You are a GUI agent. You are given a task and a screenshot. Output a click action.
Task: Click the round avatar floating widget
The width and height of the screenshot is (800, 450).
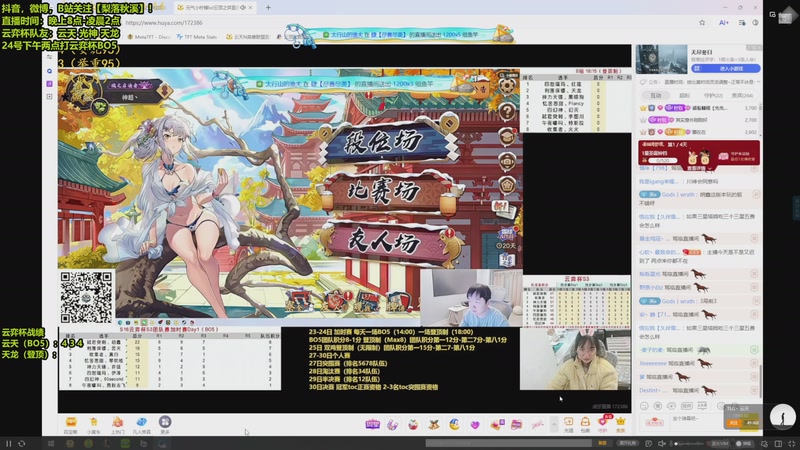(x=783, y=416)
